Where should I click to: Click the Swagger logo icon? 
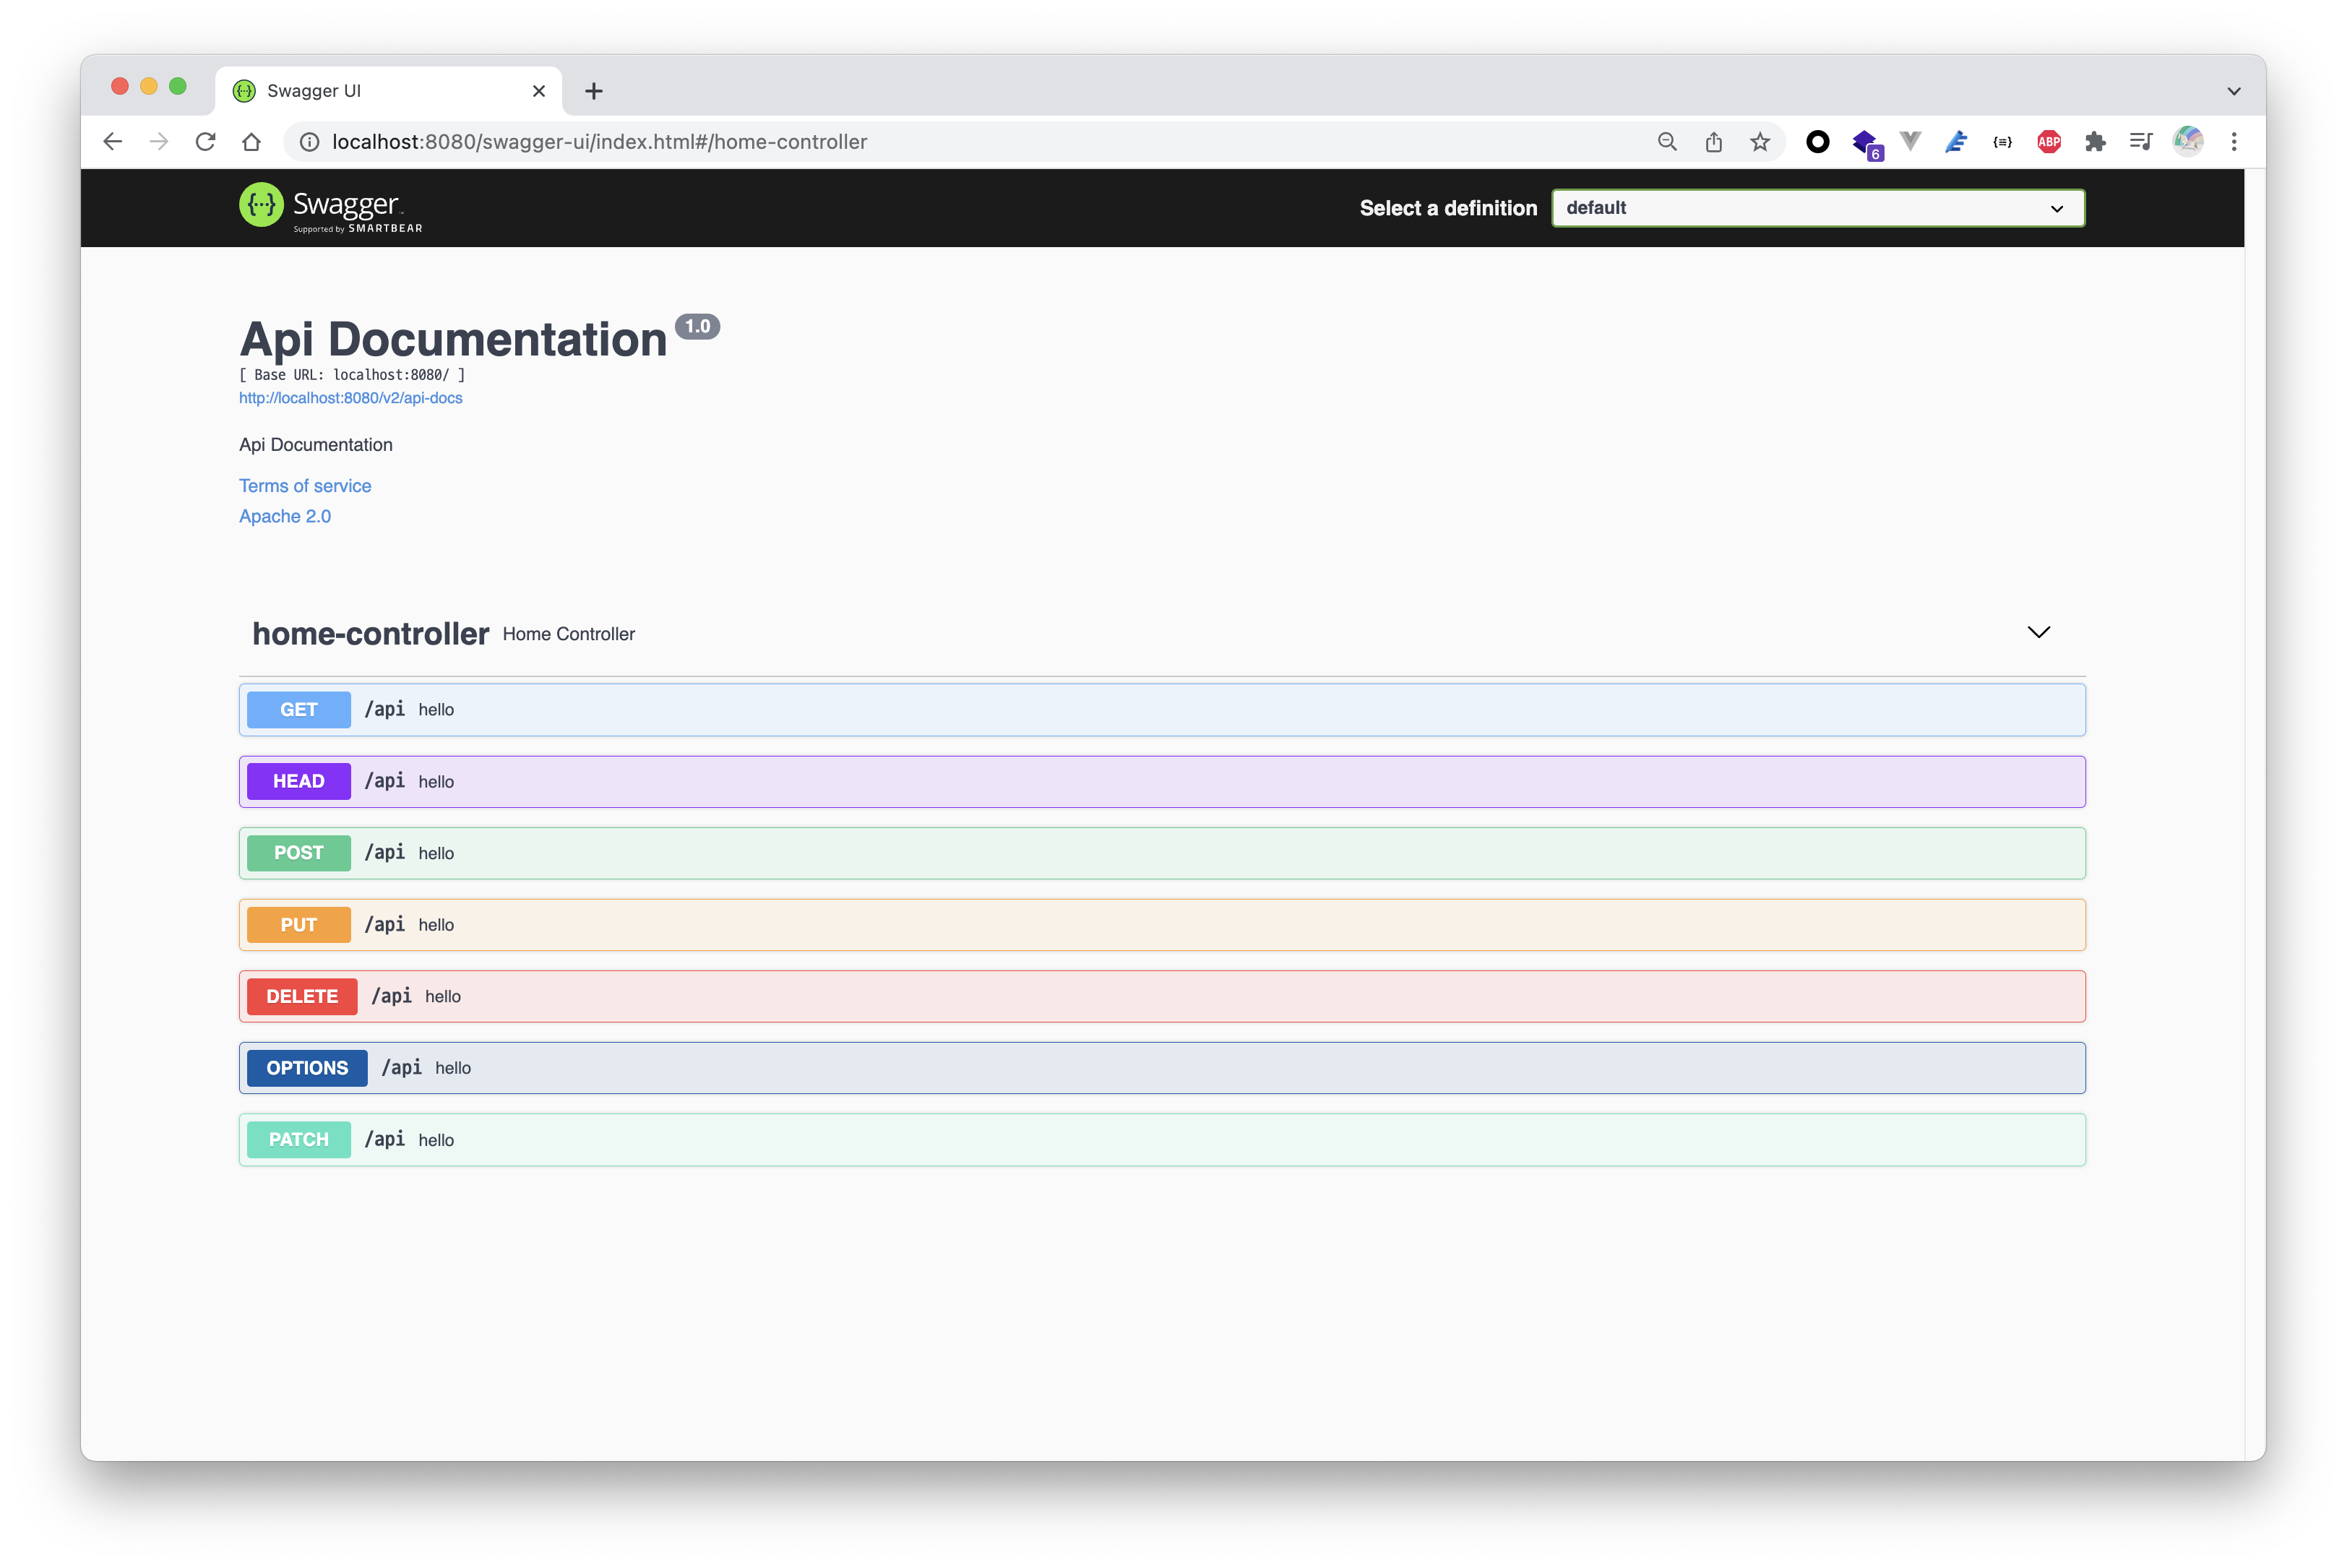[261, 205]
